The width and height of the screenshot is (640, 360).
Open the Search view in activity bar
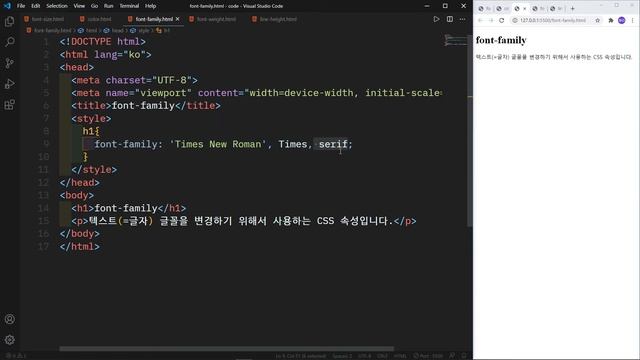click(x=9, y=42)
